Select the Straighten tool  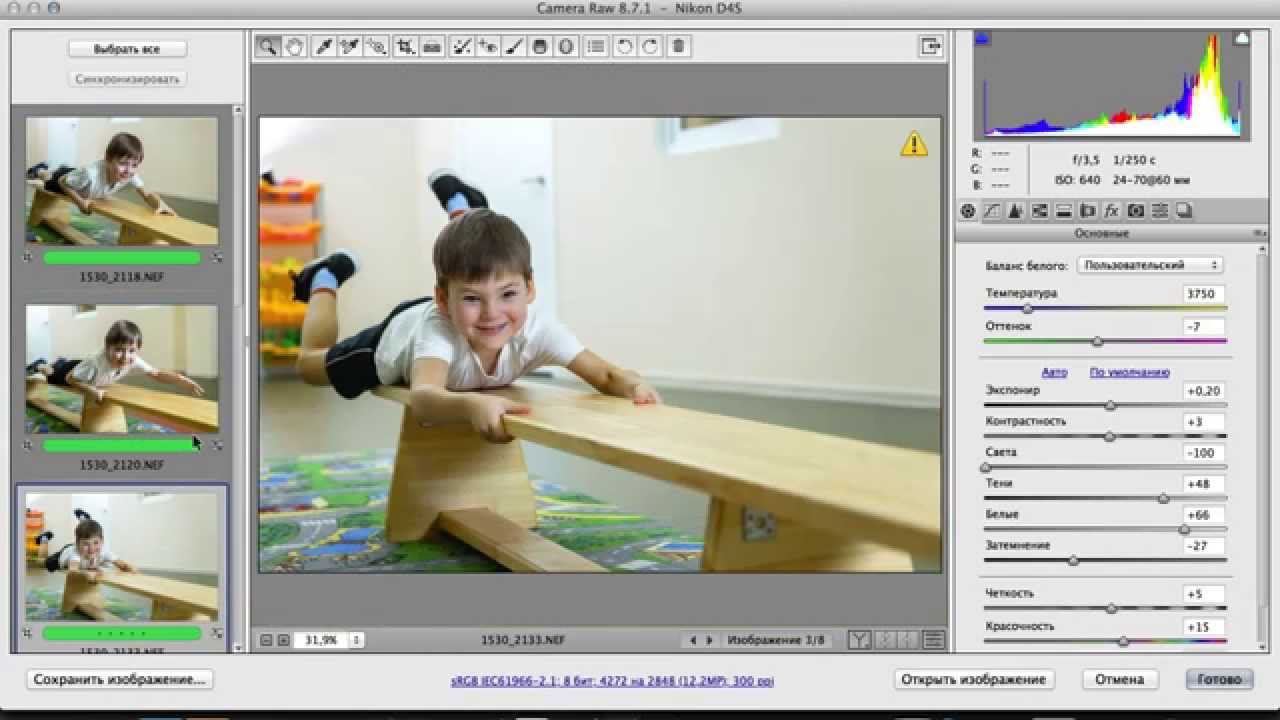432,46
